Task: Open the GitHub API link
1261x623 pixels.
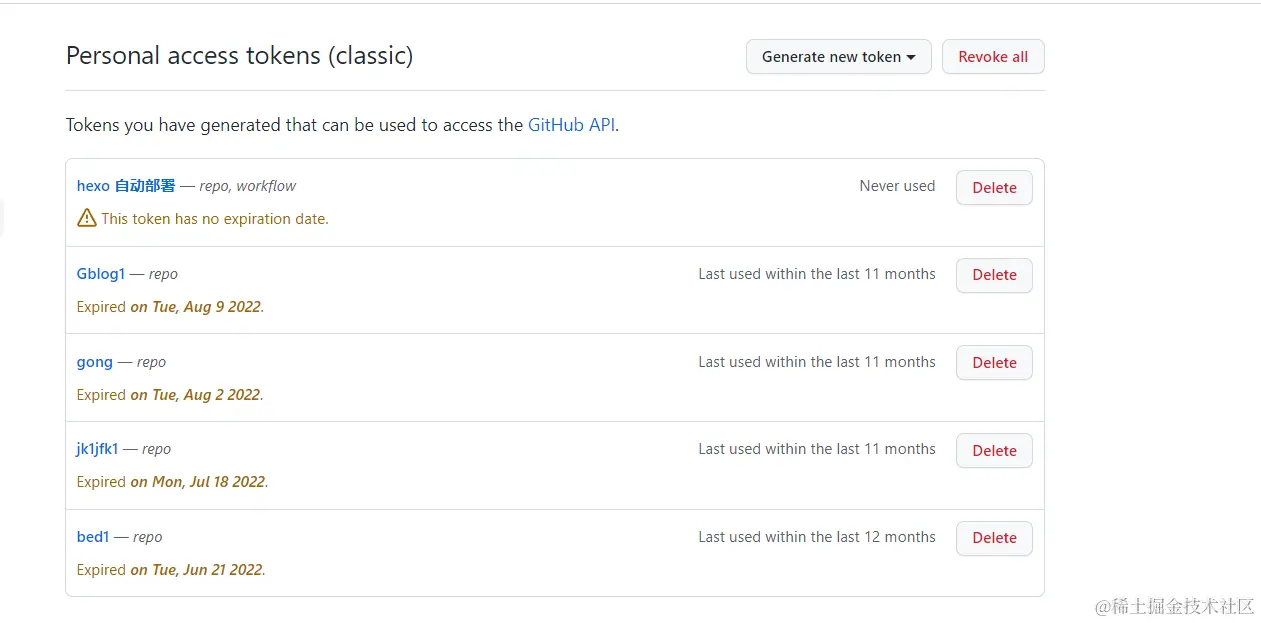Action: coord(571,125)
